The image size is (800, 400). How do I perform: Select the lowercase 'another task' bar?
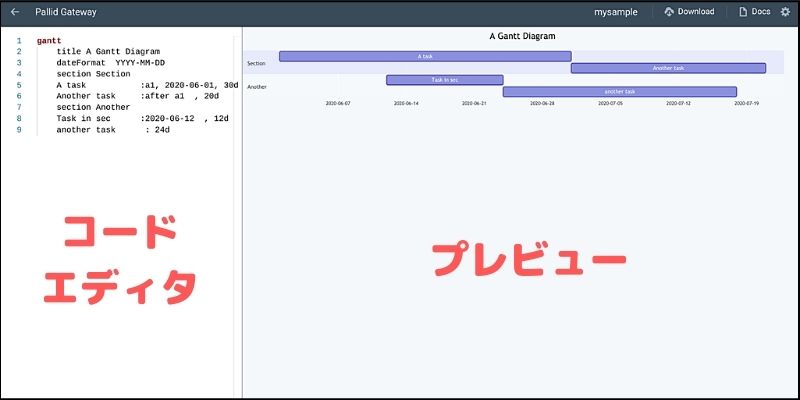click(620, 91)
